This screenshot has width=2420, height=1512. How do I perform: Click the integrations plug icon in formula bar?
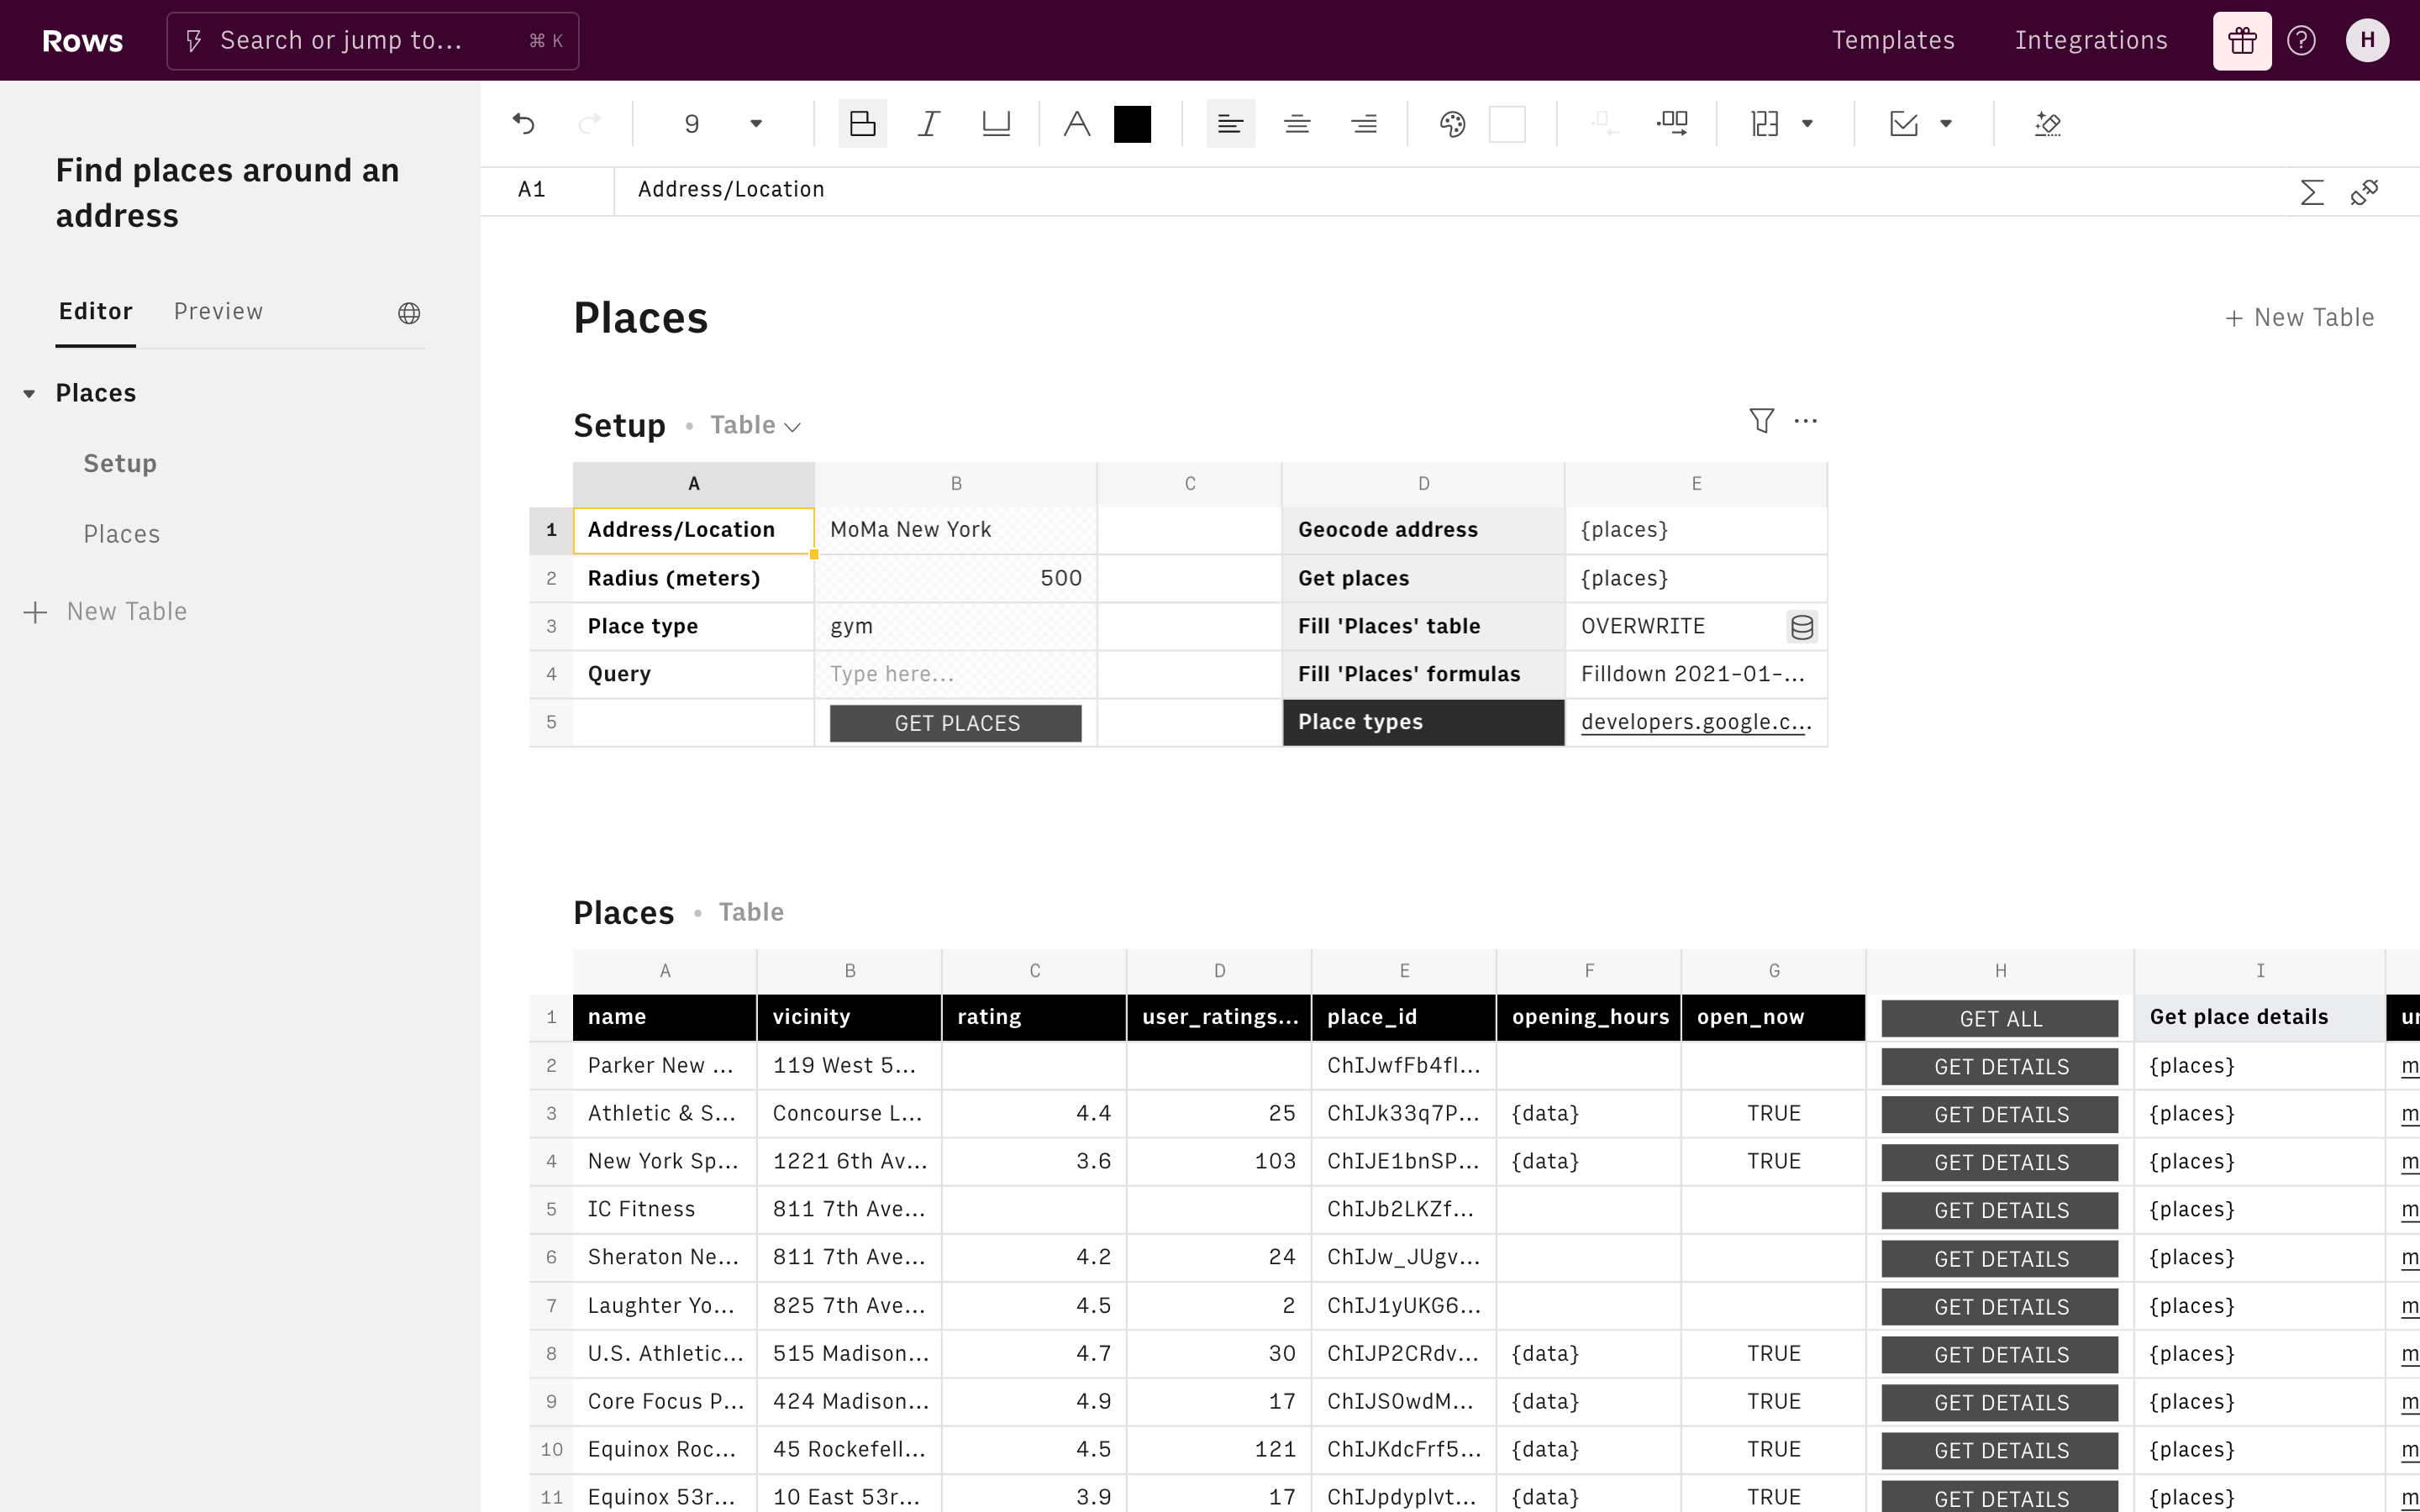[x=2364, y=191]
